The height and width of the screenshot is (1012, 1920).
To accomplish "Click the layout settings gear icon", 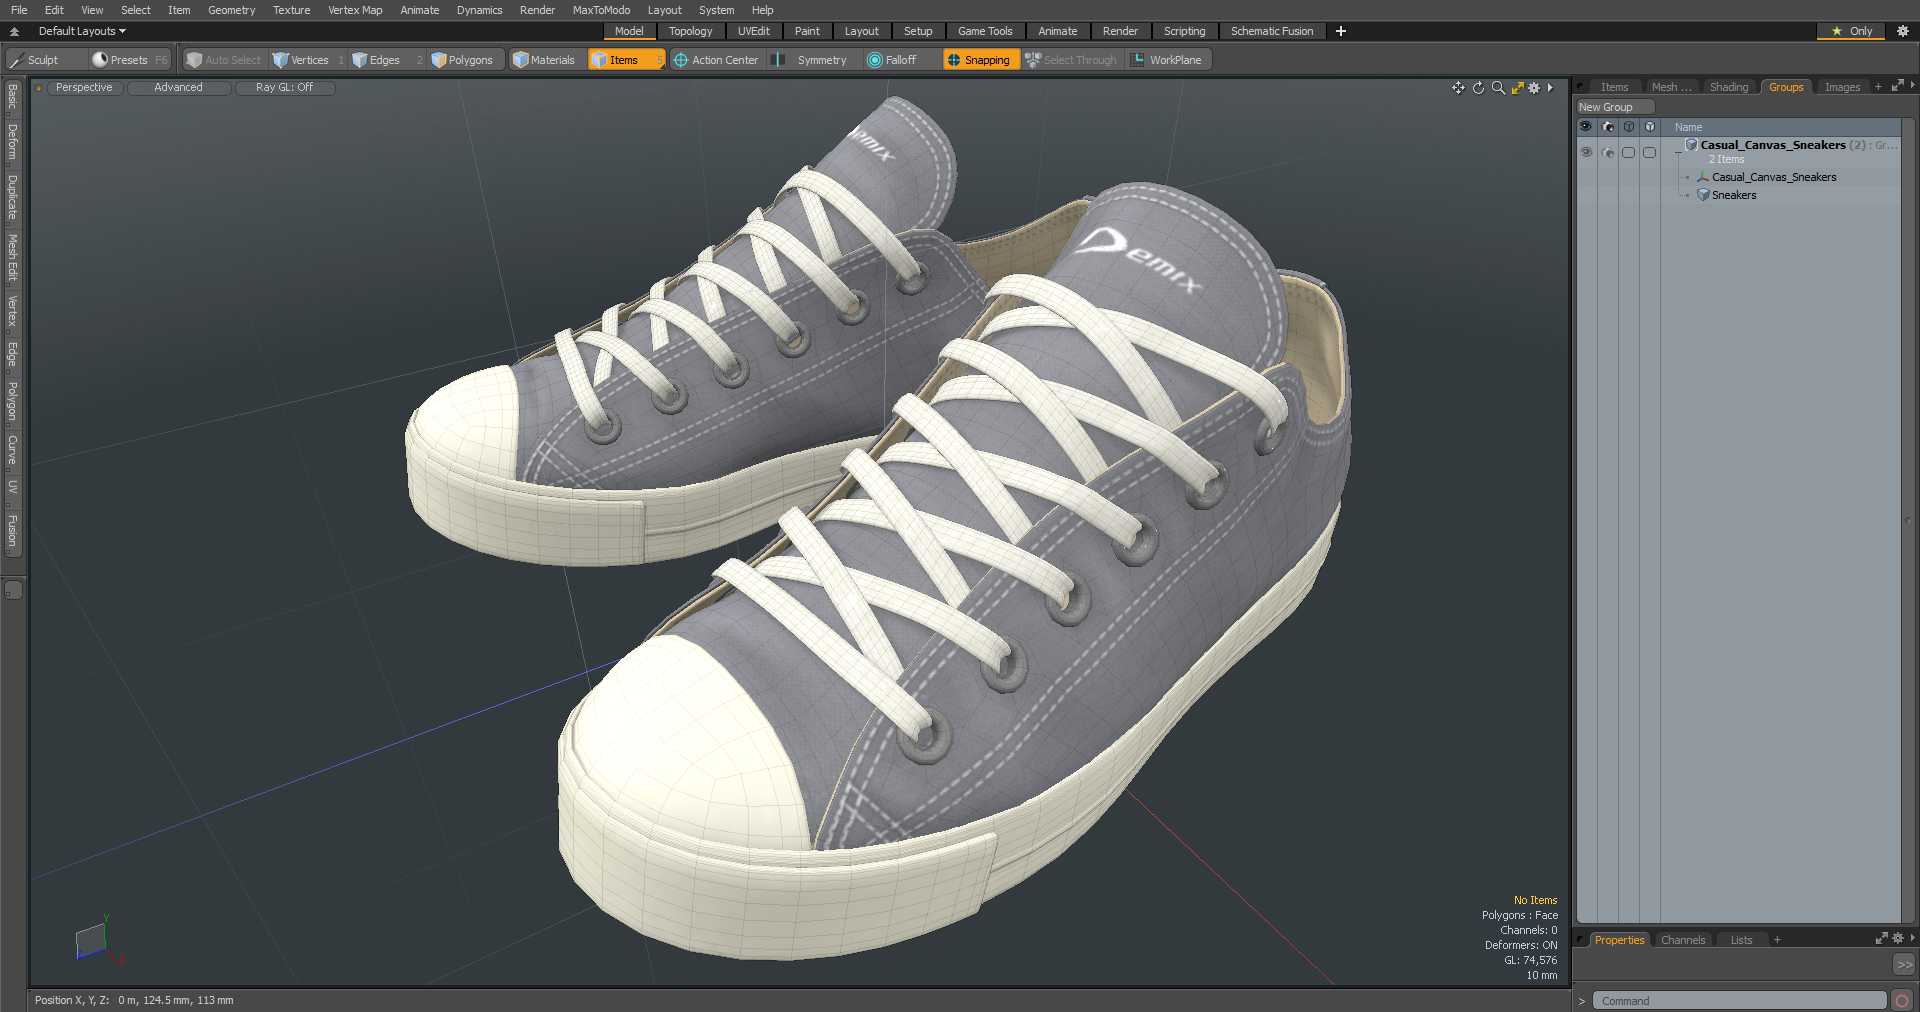I will tap(1903, 31).
